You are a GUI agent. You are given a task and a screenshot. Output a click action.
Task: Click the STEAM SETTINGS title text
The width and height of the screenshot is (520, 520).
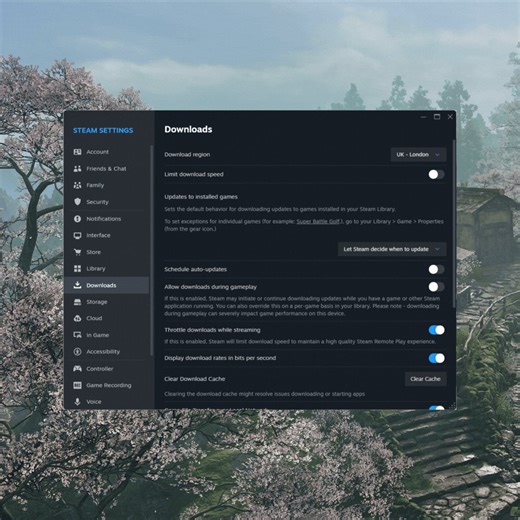click(103, 131)
